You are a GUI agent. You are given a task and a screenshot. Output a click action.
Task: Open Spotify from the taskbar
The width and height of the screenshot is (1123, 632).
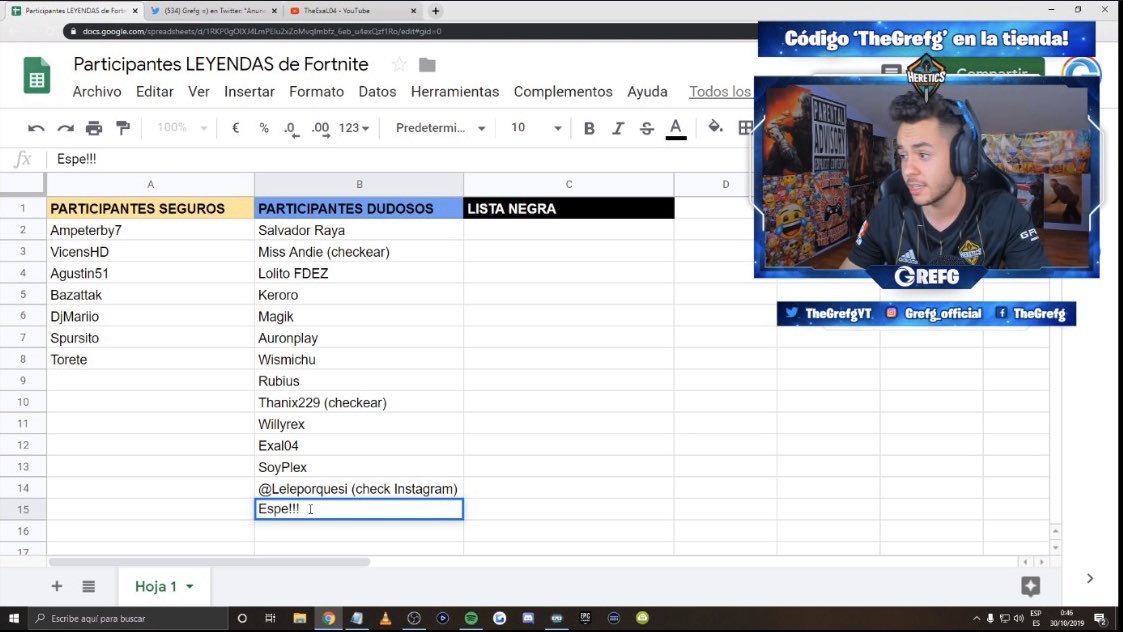(x=471, y=618)
